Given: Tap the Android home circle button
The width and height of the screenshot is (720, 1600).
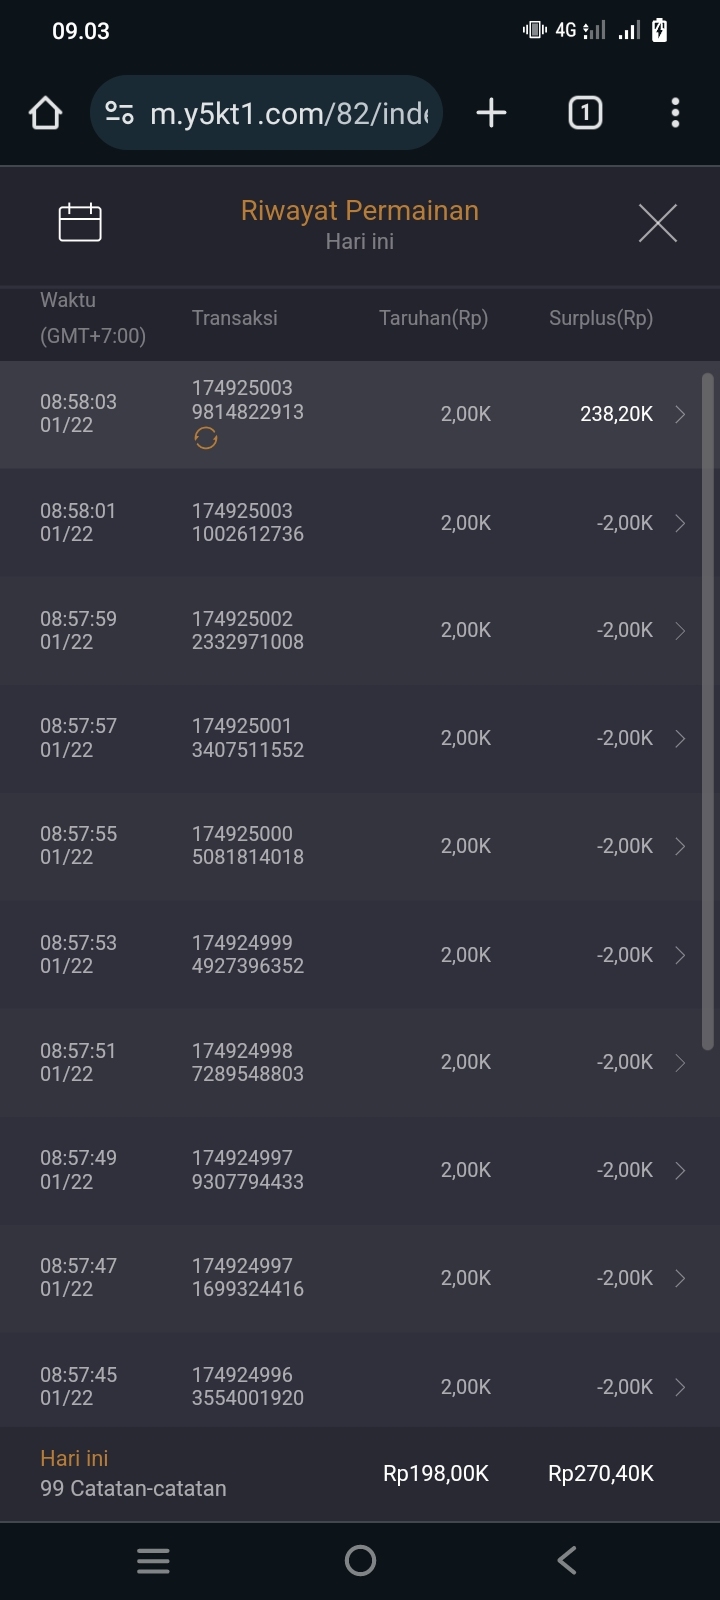Looking at the screenshot, I should pos(360,1560).
